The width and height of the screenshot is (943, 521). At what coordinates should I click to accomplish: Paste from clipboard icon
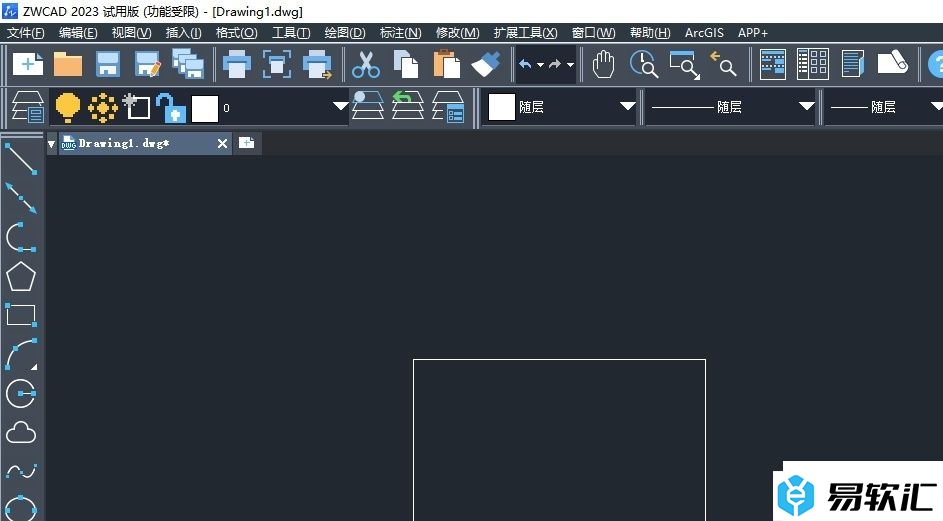(446, 64)
